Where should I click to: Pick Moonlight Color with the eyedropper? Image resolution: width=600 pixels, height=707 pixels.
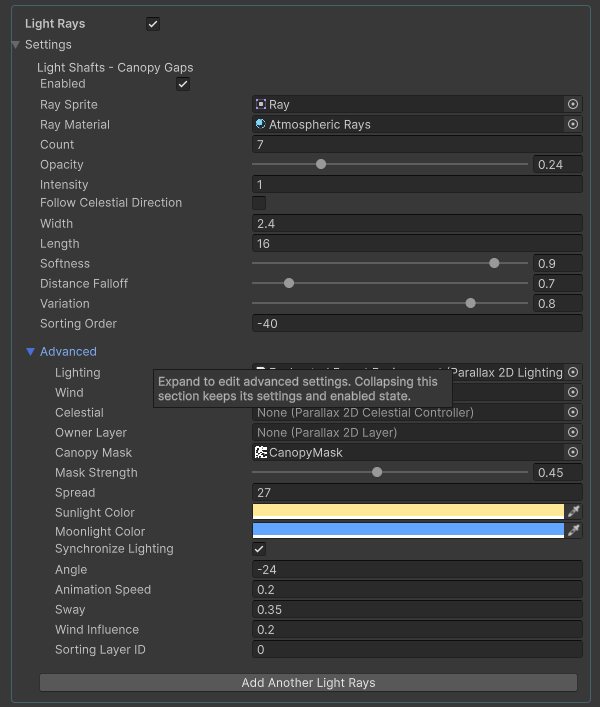pyautogui.click(x=573, y=530)
